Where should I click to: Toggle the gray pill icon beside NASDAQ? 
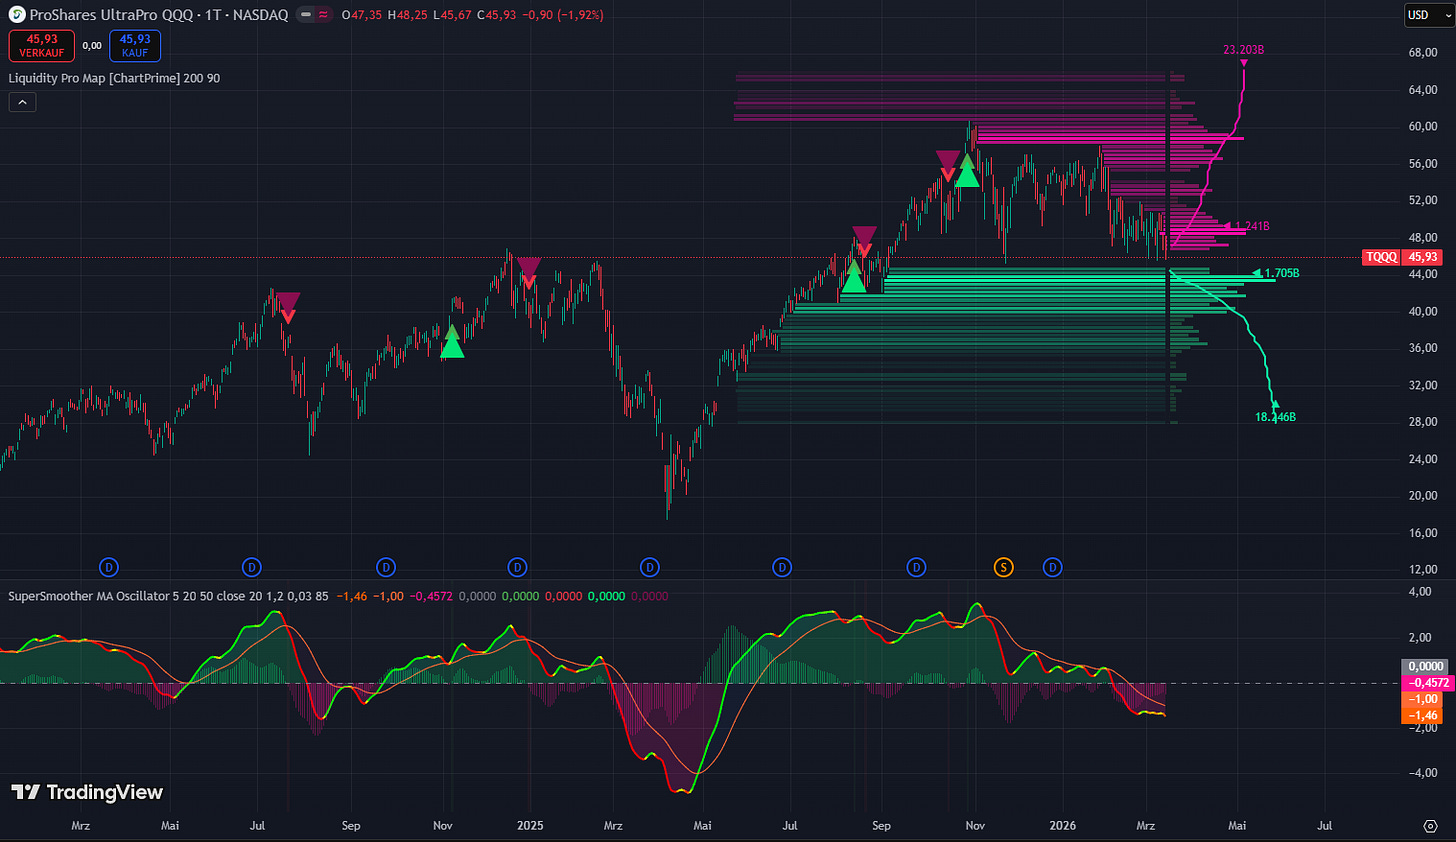(x=306, y=15)
